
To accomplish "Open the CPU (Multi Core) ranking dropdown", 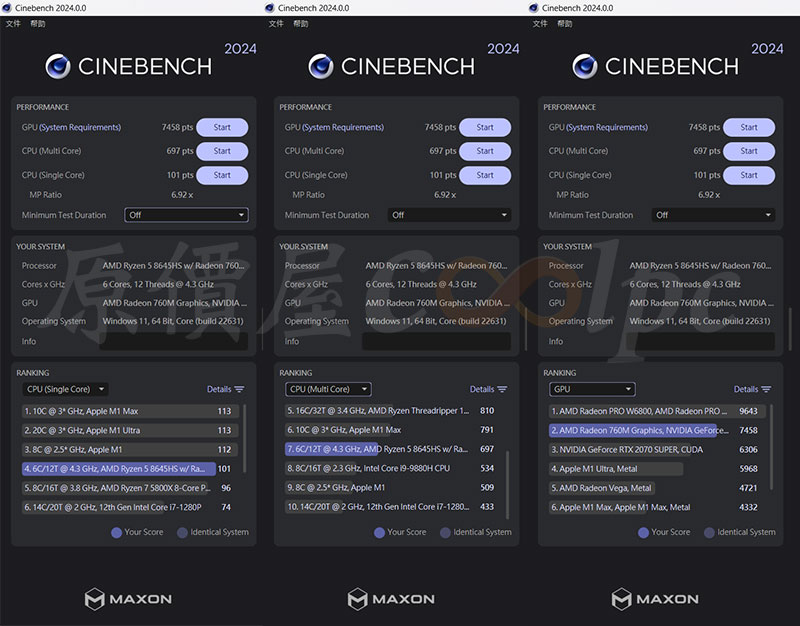I will (x=328, y=389).
